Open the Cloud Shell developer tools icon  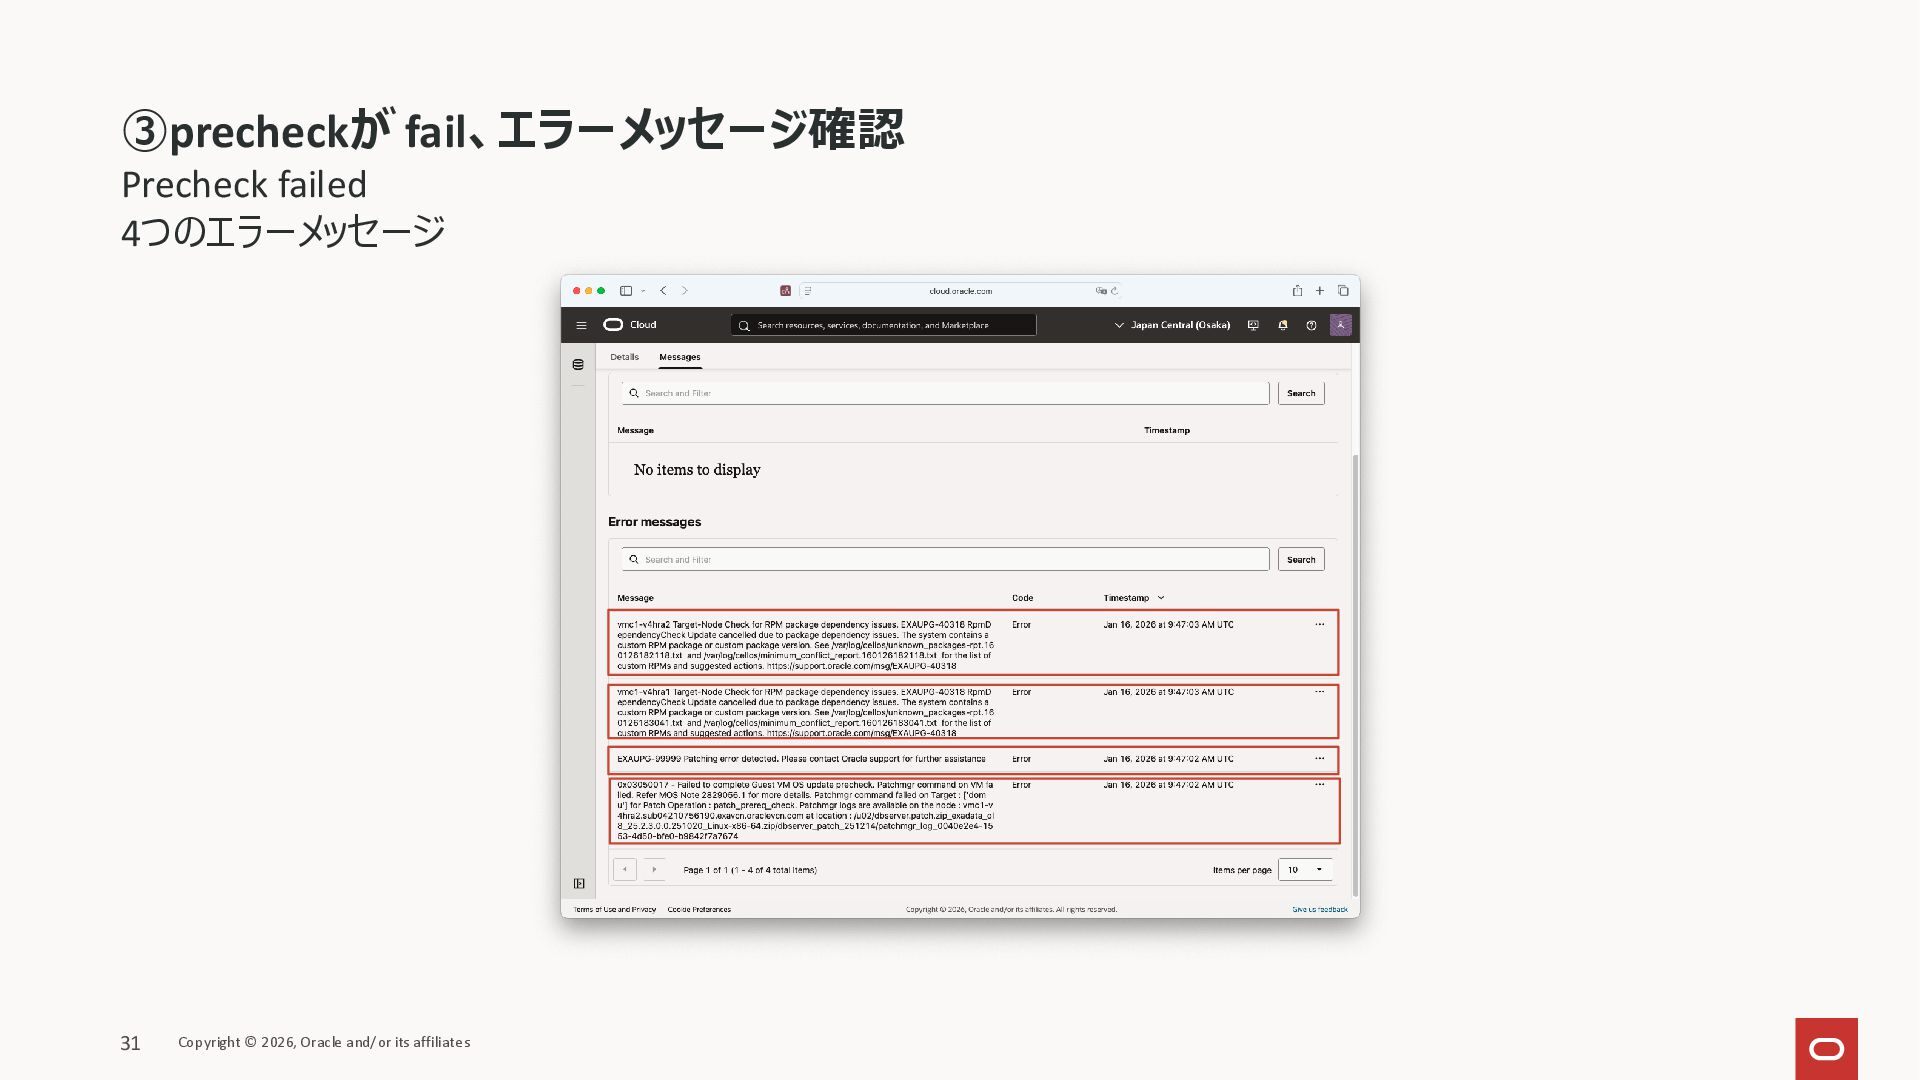1253,325
